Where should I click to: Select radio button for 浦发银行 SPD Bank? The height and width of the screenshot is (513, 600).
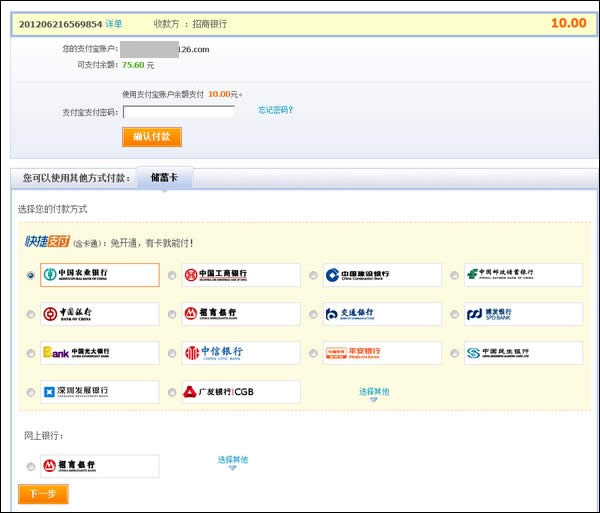coord(455,314)
